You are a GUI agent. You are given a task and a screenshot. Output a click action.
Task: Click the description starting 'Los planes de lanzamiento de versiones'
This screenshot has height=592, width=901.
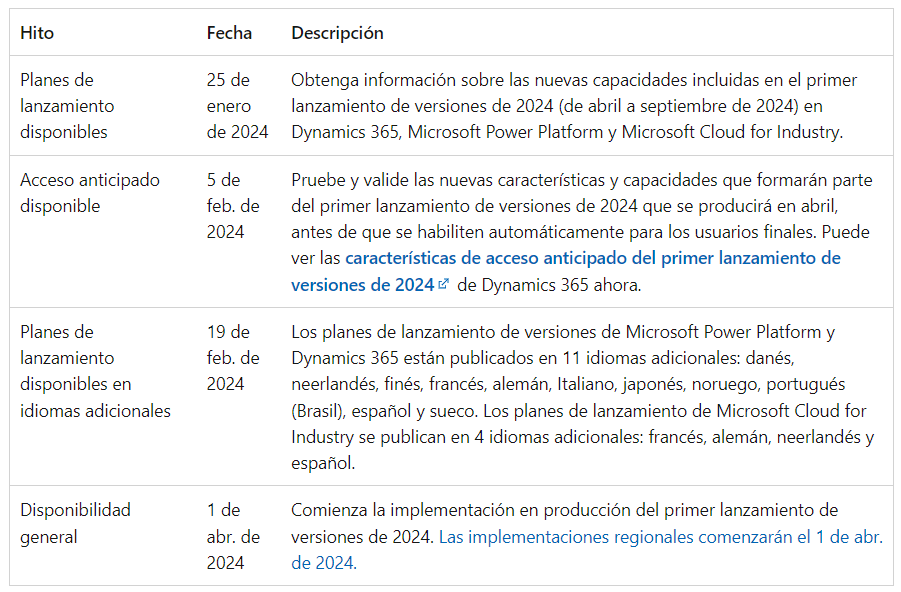pyautogui.click(x=562, y=332)
